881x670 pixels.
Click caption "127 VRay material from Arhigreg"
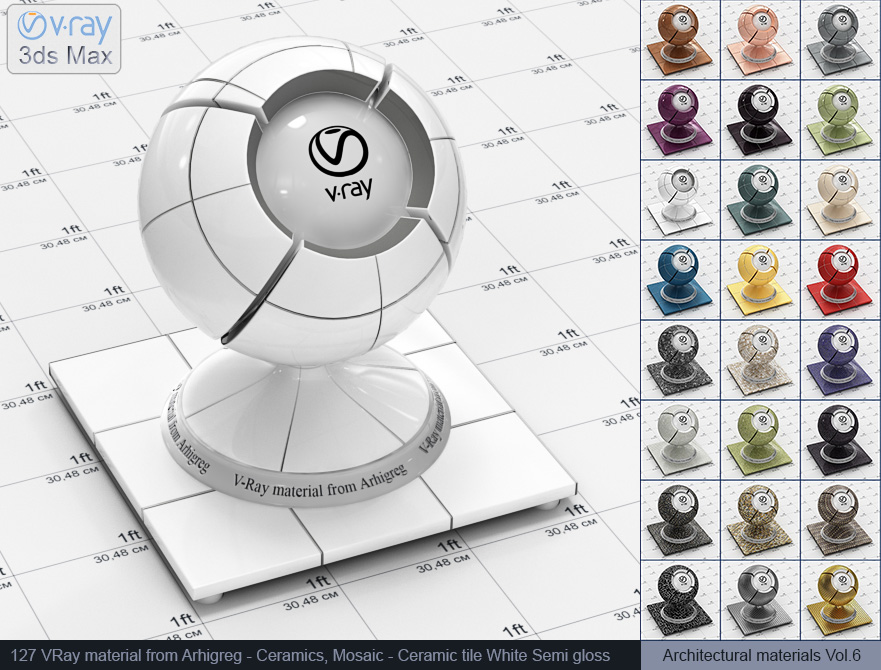pos(126,655)
